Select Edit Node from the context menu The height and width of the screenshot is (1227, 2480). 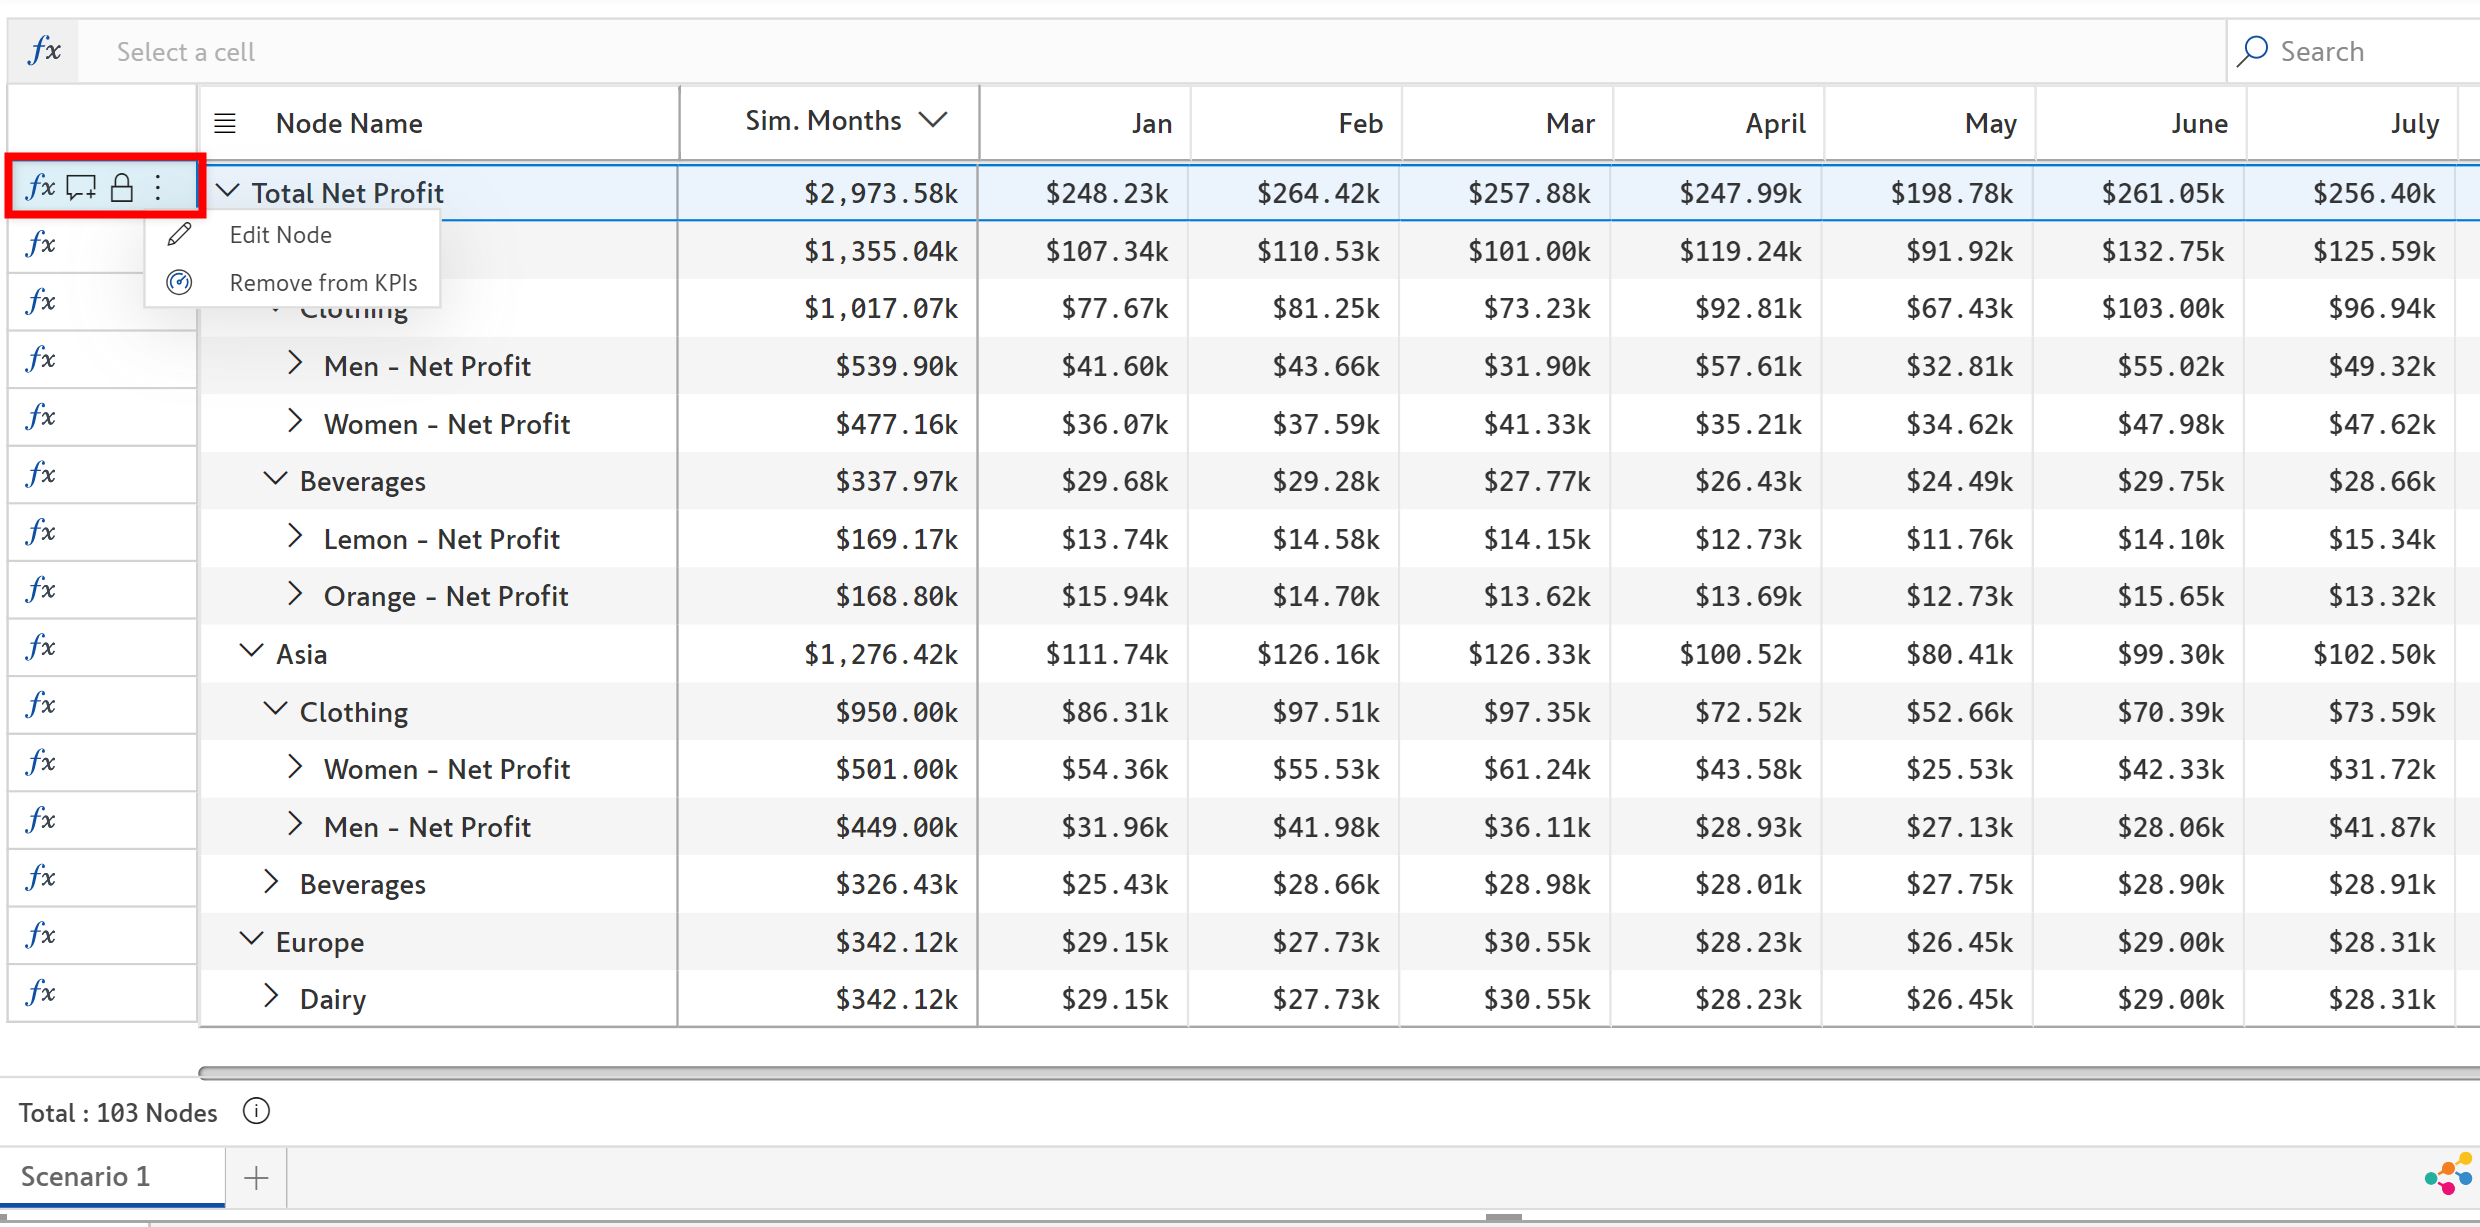tap(281, 235)
